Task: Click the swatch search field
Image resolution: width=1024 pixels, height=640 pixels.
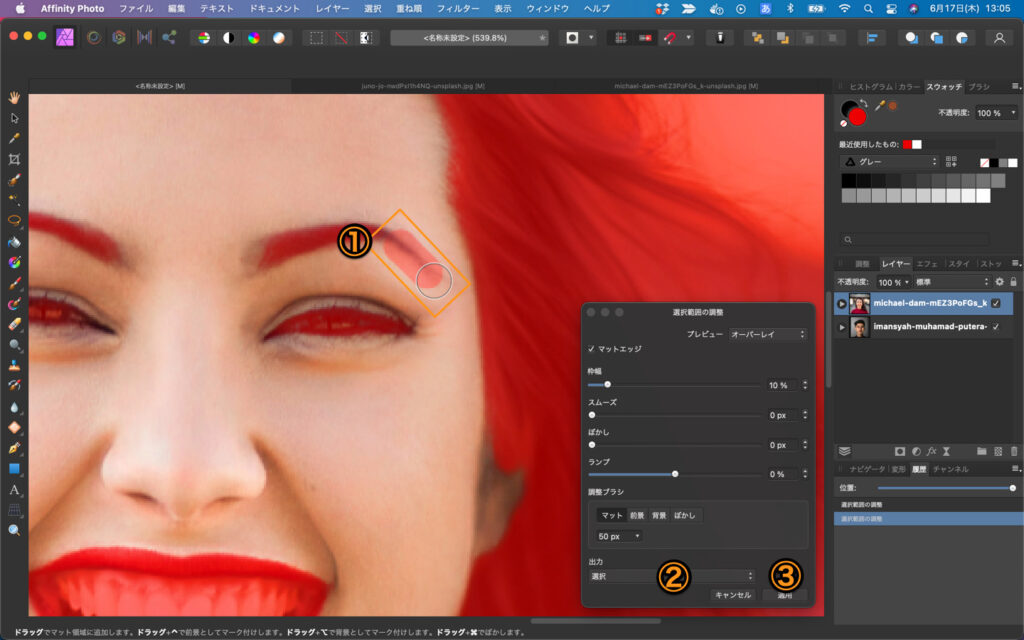Action: click(x=918, y=240)
